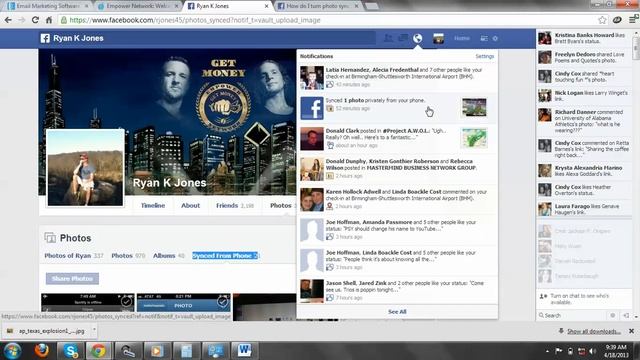Open Jason Shell status likes notification
This screenshot has width=640, height=360.
(397, 291)
